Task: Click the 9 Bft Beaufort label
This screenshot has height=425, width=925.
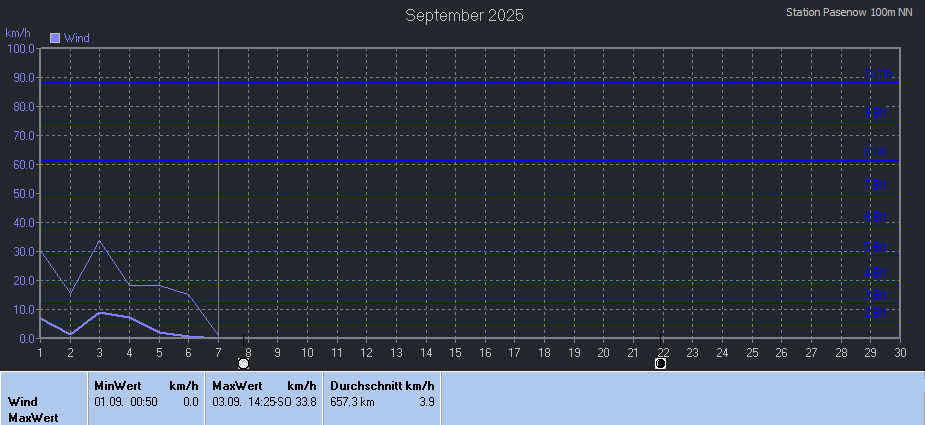Action: pos(875,113)
